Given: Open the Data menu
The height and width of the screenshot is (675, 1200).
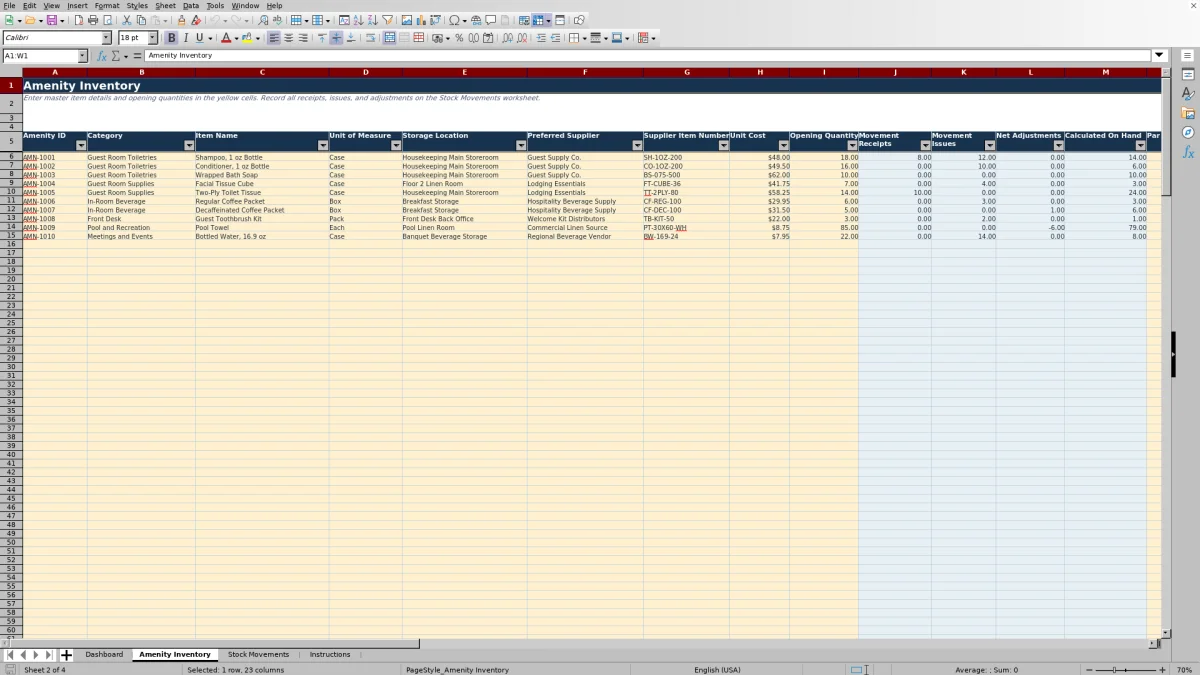Looking at the screenshot, I should click(x=190, y=6).
